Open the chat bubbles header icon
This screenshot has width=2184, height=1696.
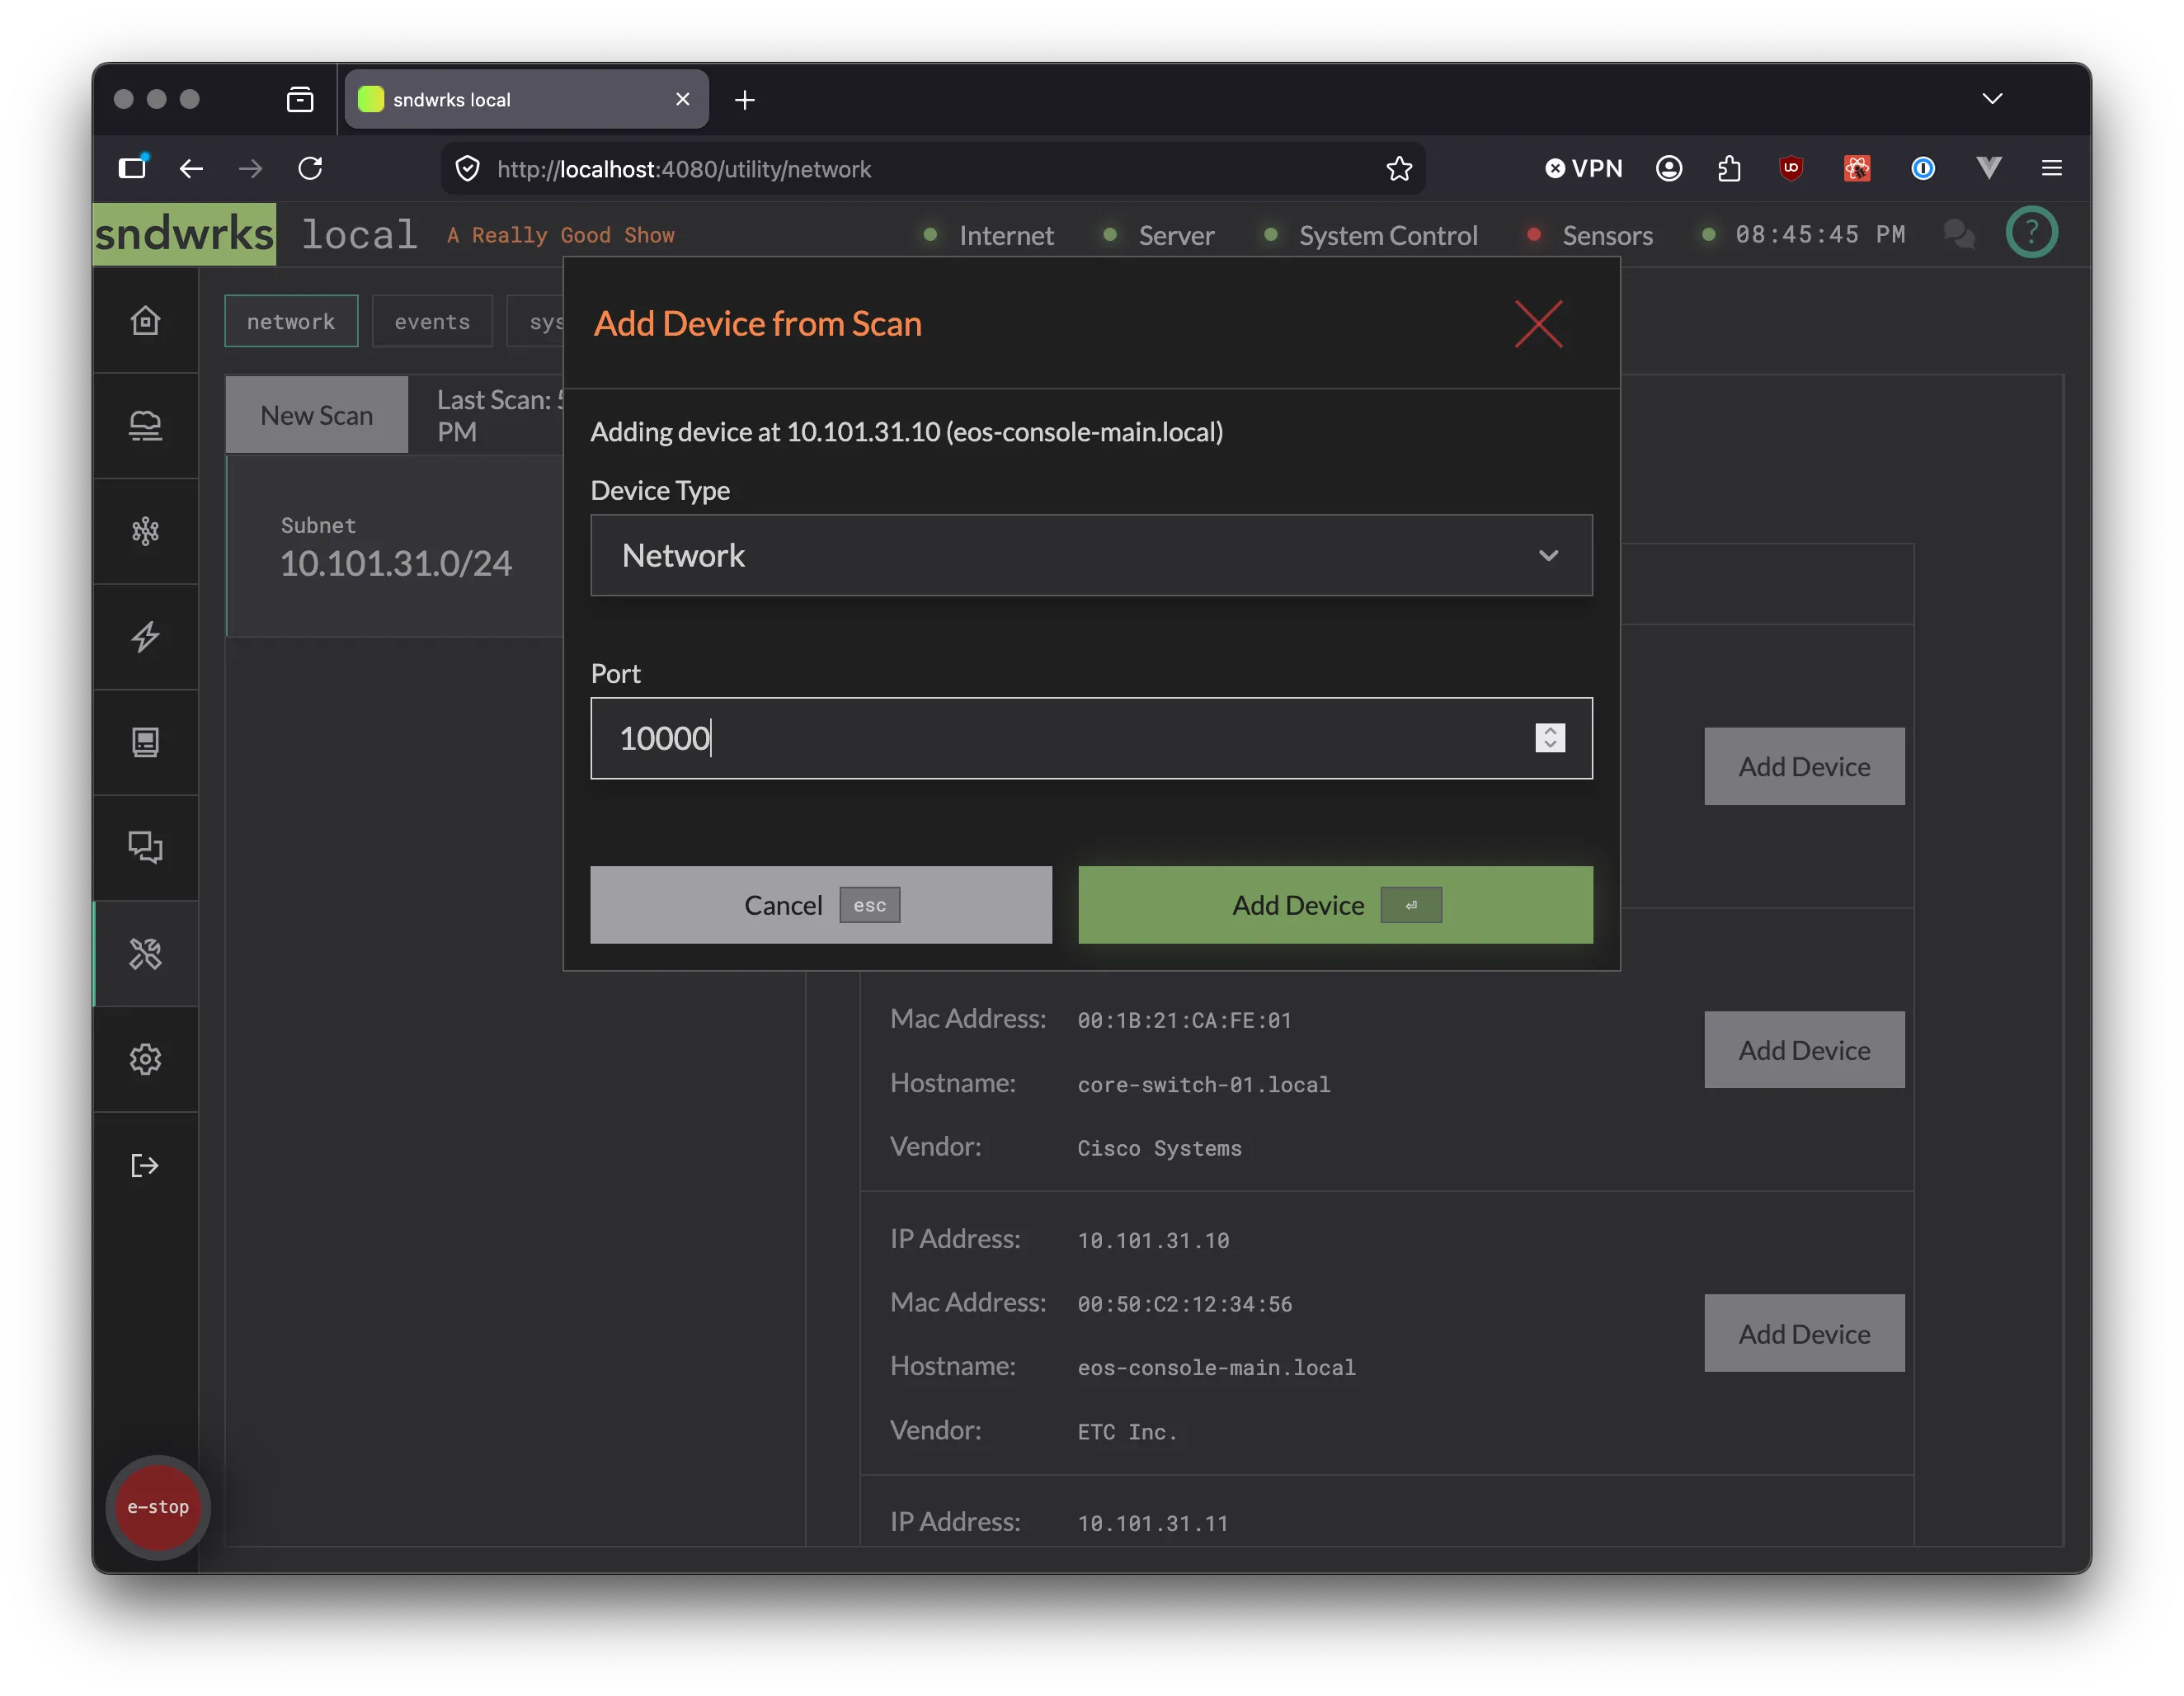pyautogui.click(x=1958, y=234)
